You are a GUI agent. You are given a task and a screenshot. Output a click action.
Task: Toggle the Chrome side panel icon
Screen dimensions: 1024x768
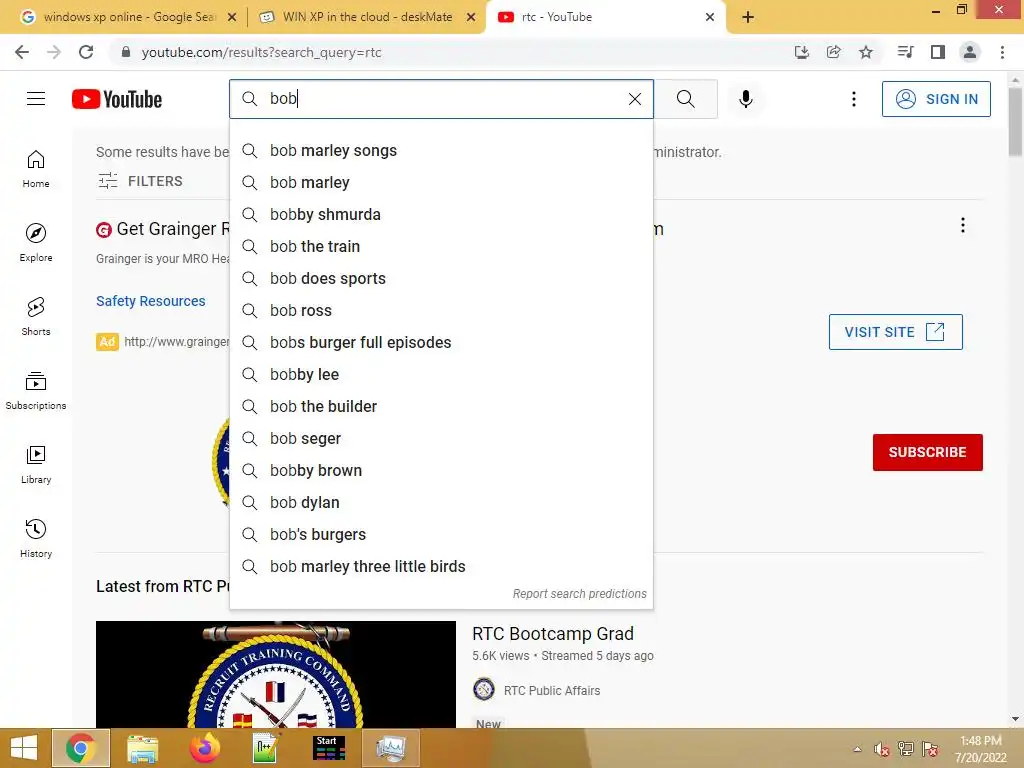[938, 52]
